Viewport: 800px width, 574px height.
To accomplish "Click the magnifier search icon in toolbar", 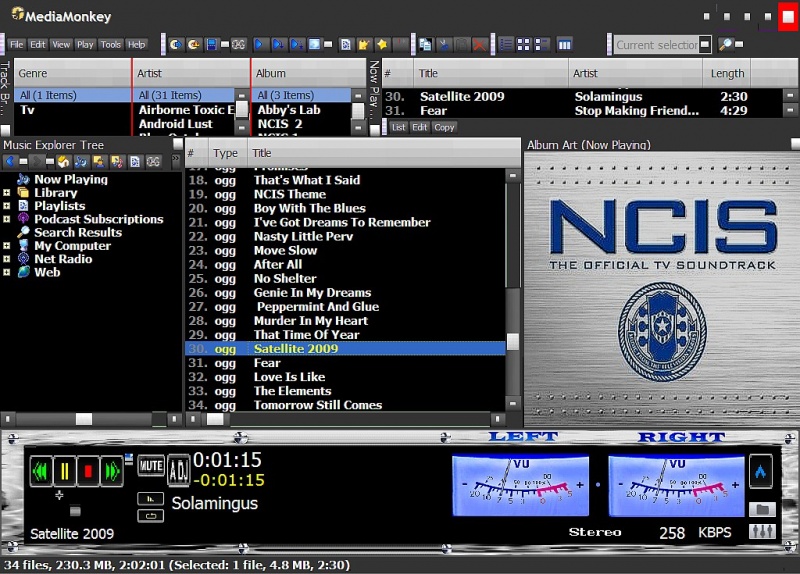I will [x=726, y=45].
